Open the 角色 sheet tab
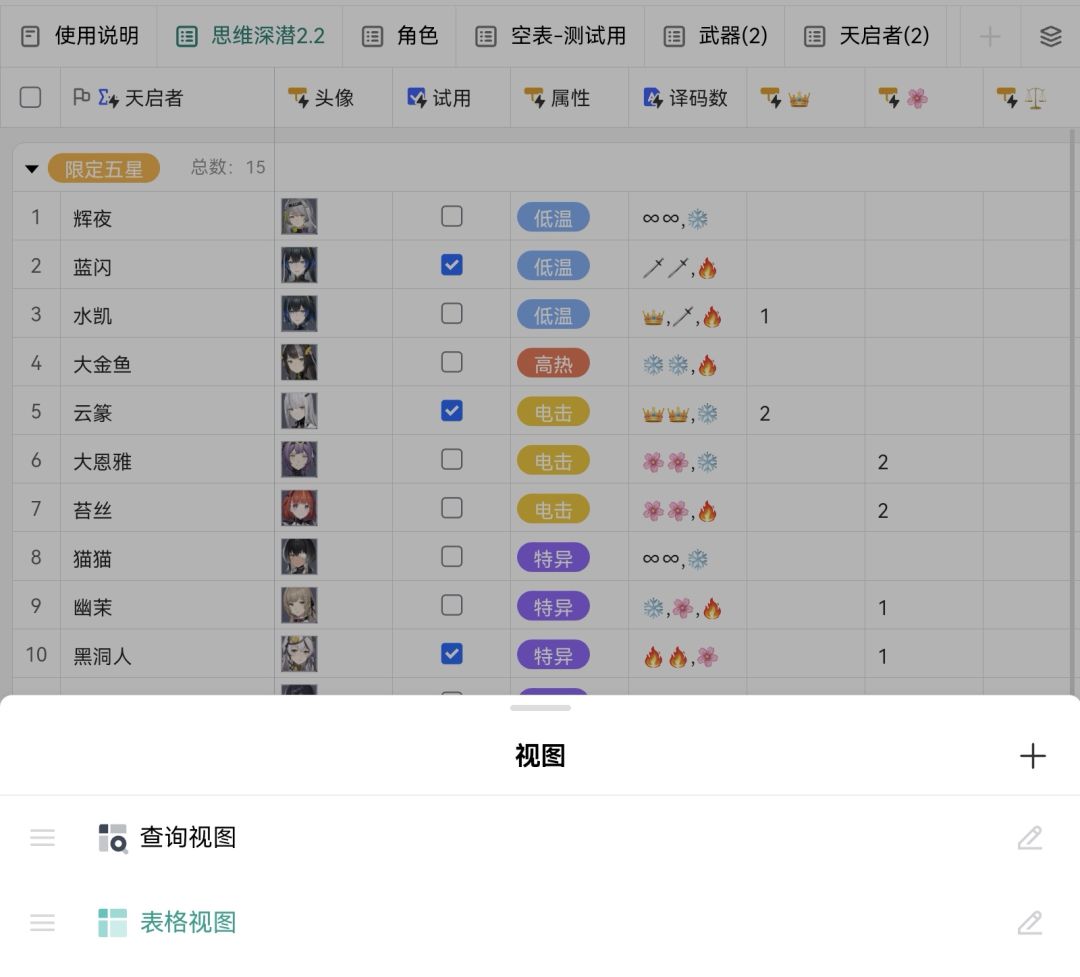This screenshot has height=977, width=1080. [399, 36]
